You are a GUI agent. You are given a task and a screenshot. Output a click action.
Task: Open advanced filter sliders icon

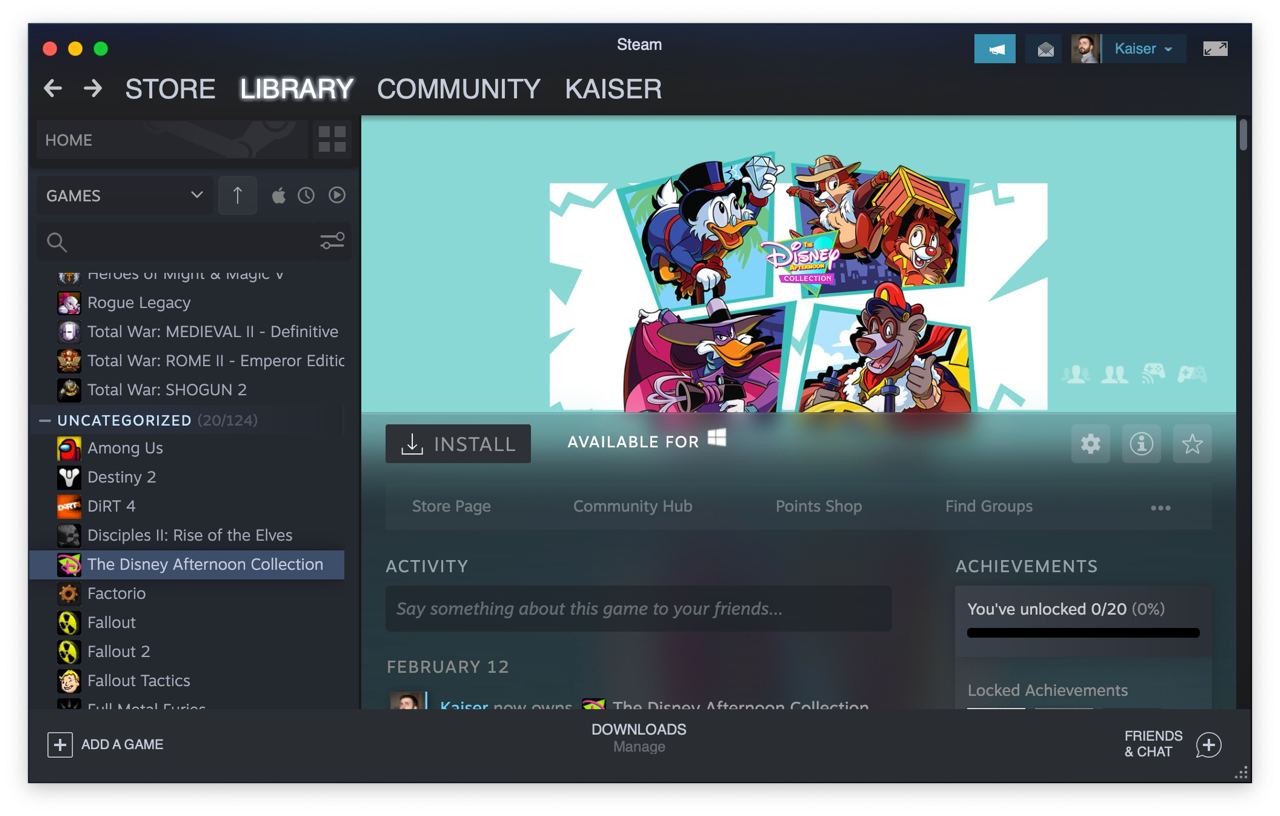coord(332,241)
